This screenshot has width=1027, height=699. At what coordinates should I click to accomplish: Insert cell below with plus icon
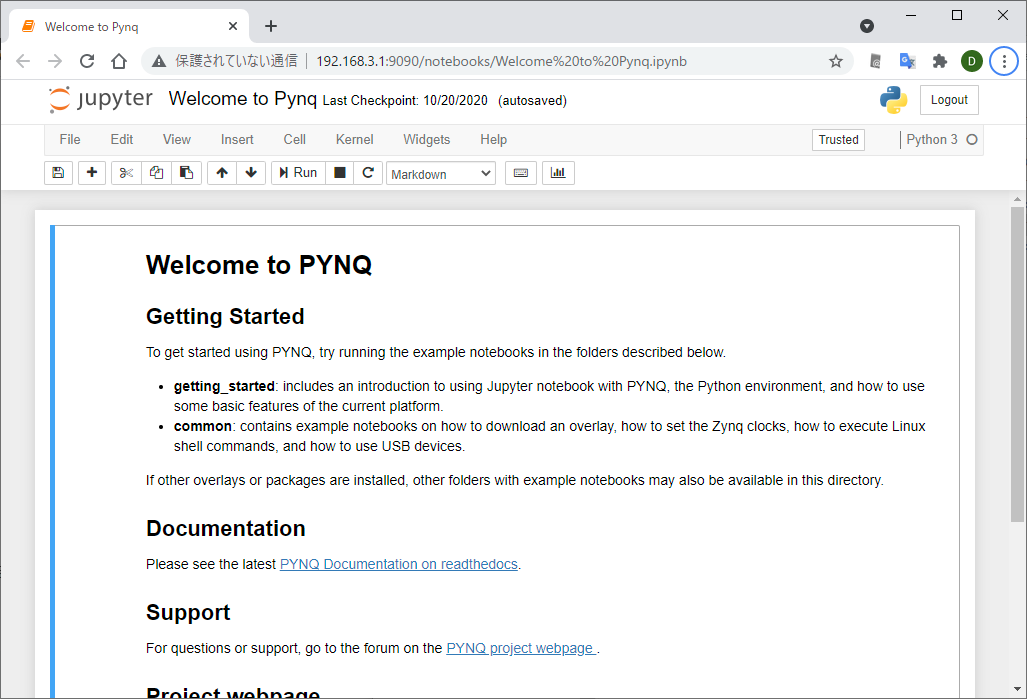[x=92, y=173]
